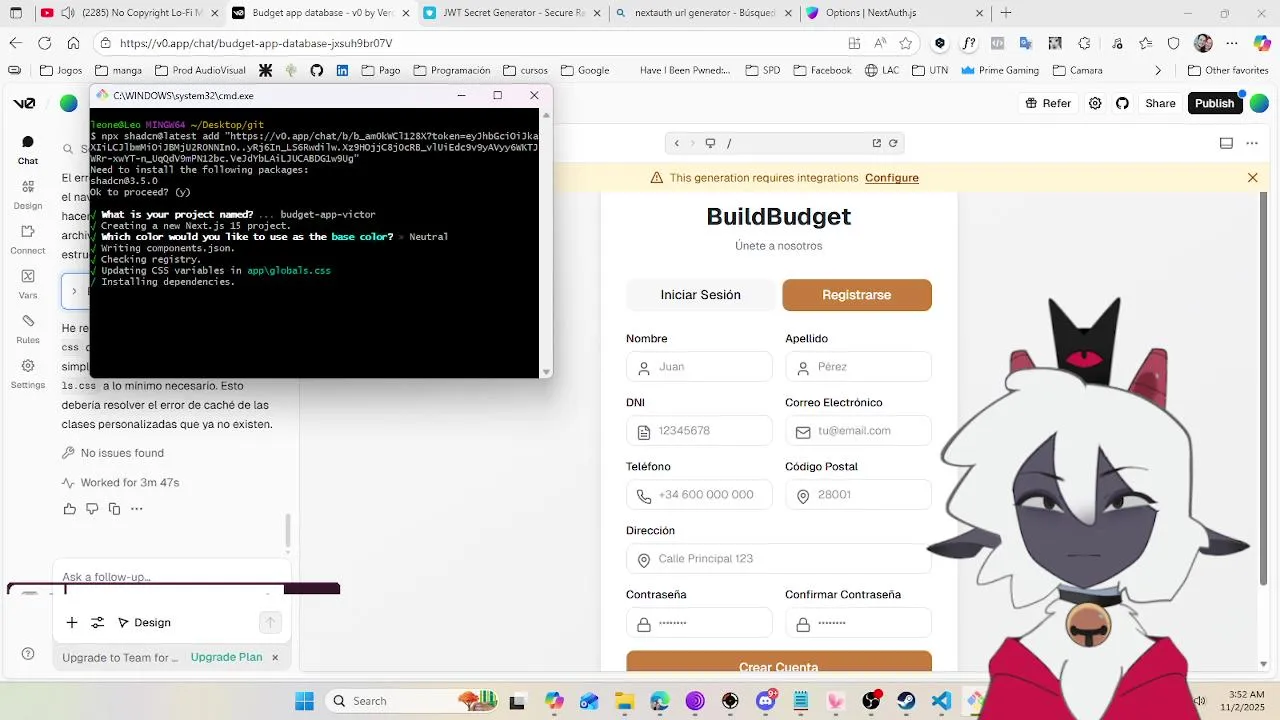This screenshot has height=720, width=1280.
Task: Reload the browser page
Action: [44, 43]
